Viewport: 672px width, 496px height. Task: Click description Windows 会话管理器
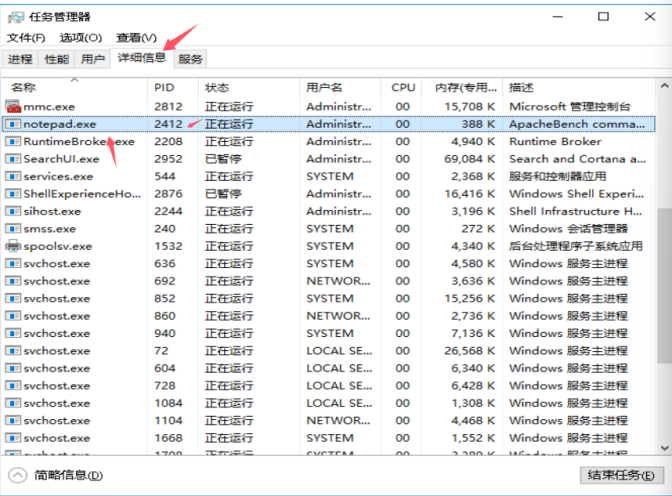(568, 228)
